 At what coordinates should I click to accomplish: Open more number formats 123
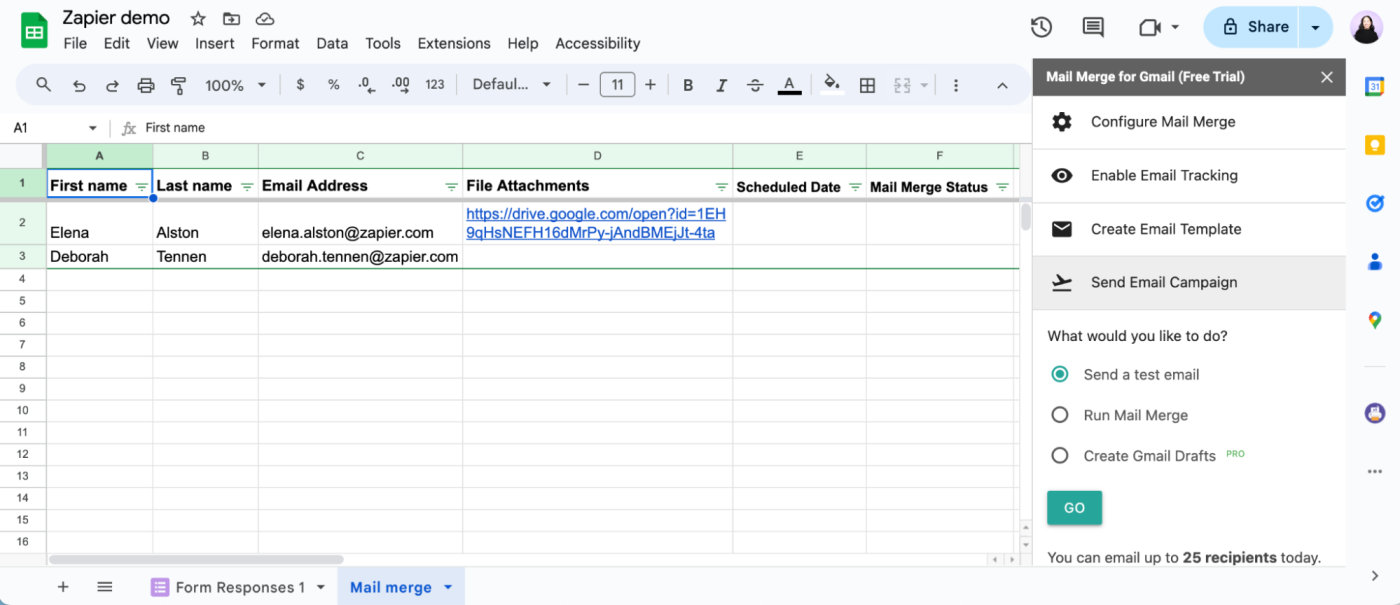click(434, 85)
